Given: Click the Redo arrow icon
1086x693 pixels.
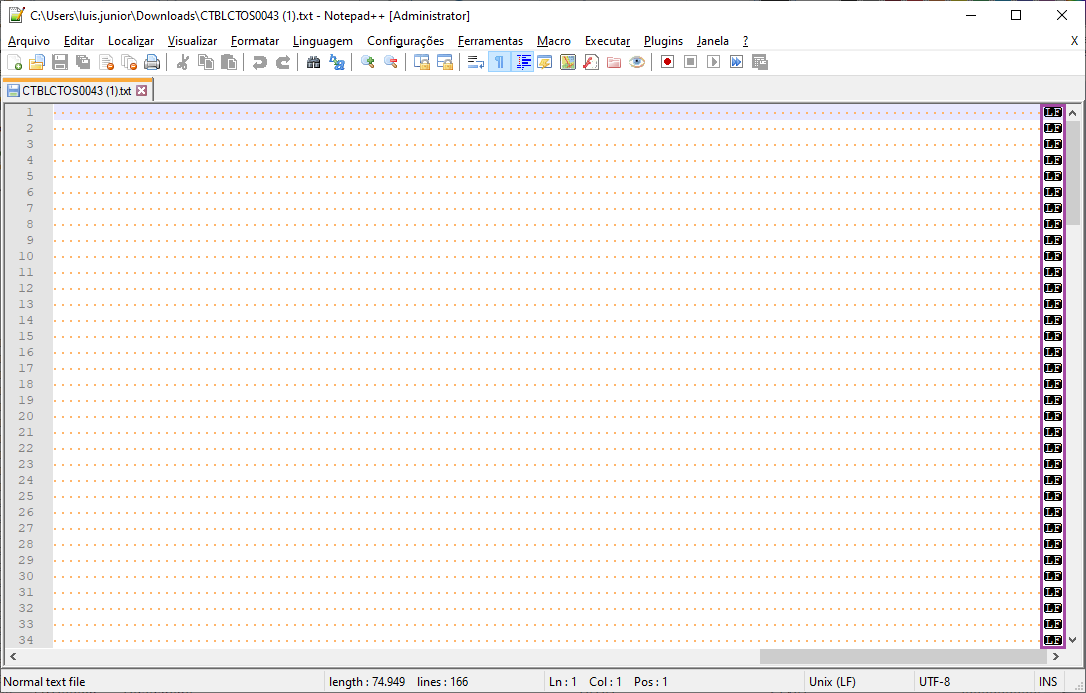Looking at the screenshot, I should coord(283,62).
